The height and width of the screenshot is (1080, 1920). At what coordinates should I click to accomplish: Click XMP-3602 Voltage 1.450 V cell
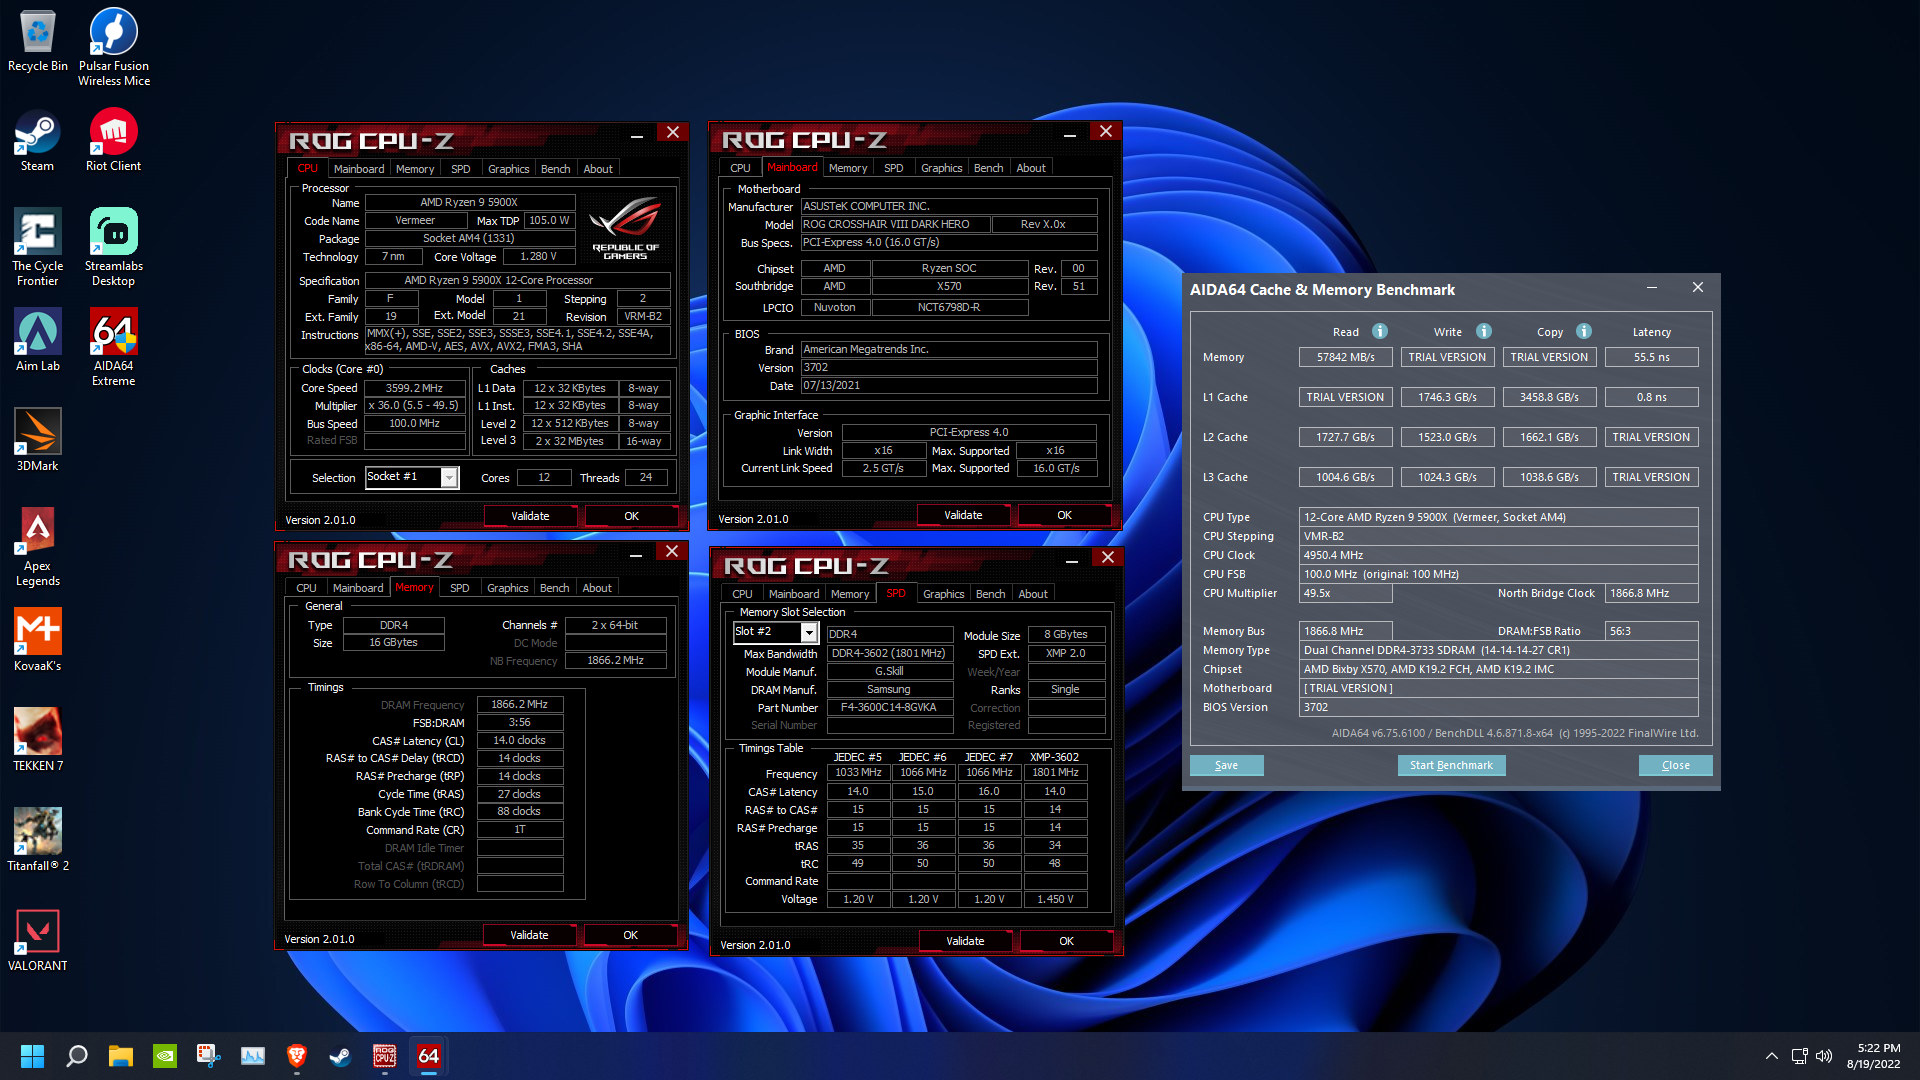pyautogui.click(x=1055, y=899)
